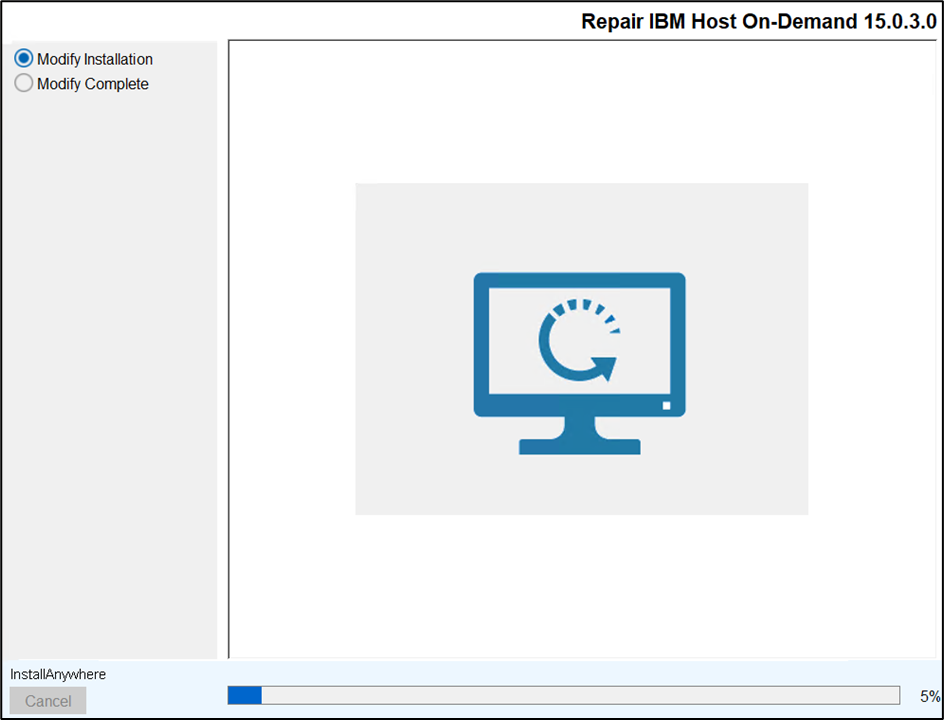Click the version number 15.0.3.0 in title
Screen dimensions: 944x720
coord(899,22)
